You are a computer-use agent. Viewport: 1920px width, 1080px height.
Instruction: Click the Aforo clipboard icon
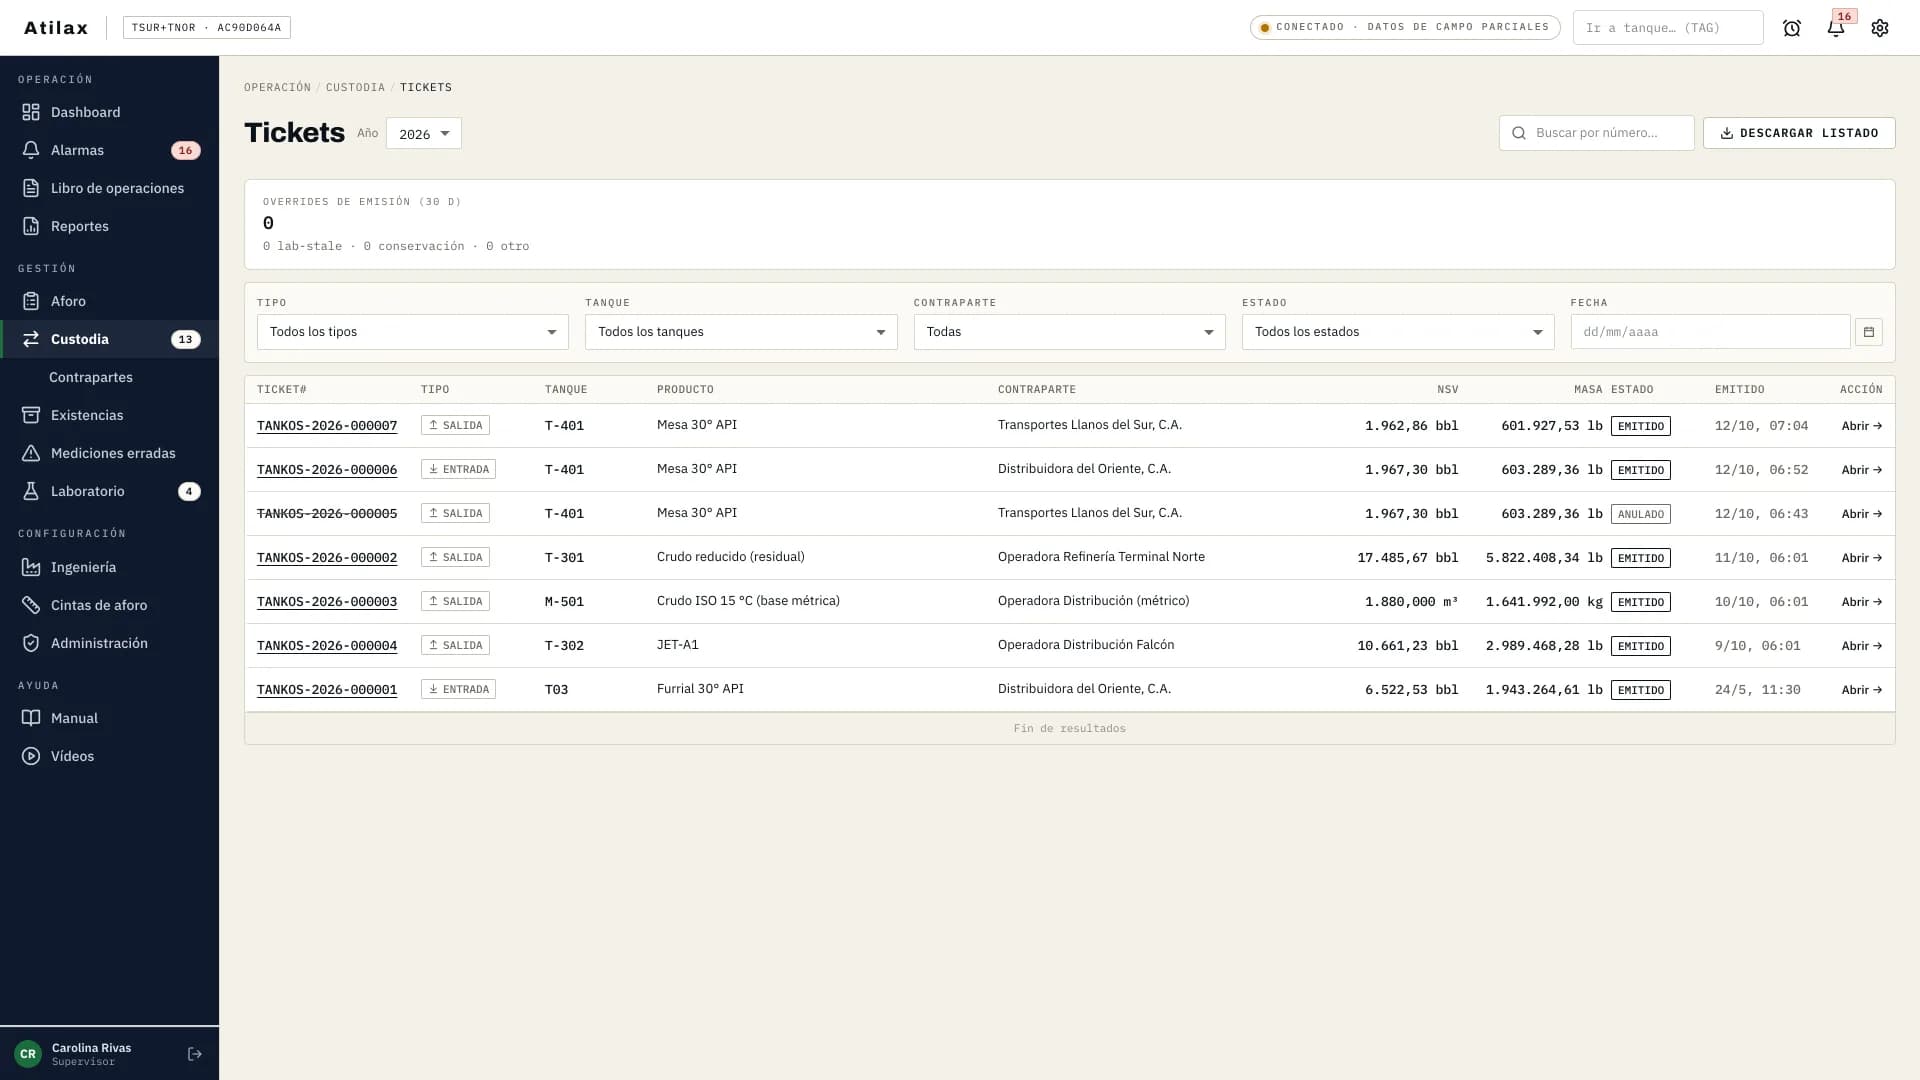coord(31,301)
